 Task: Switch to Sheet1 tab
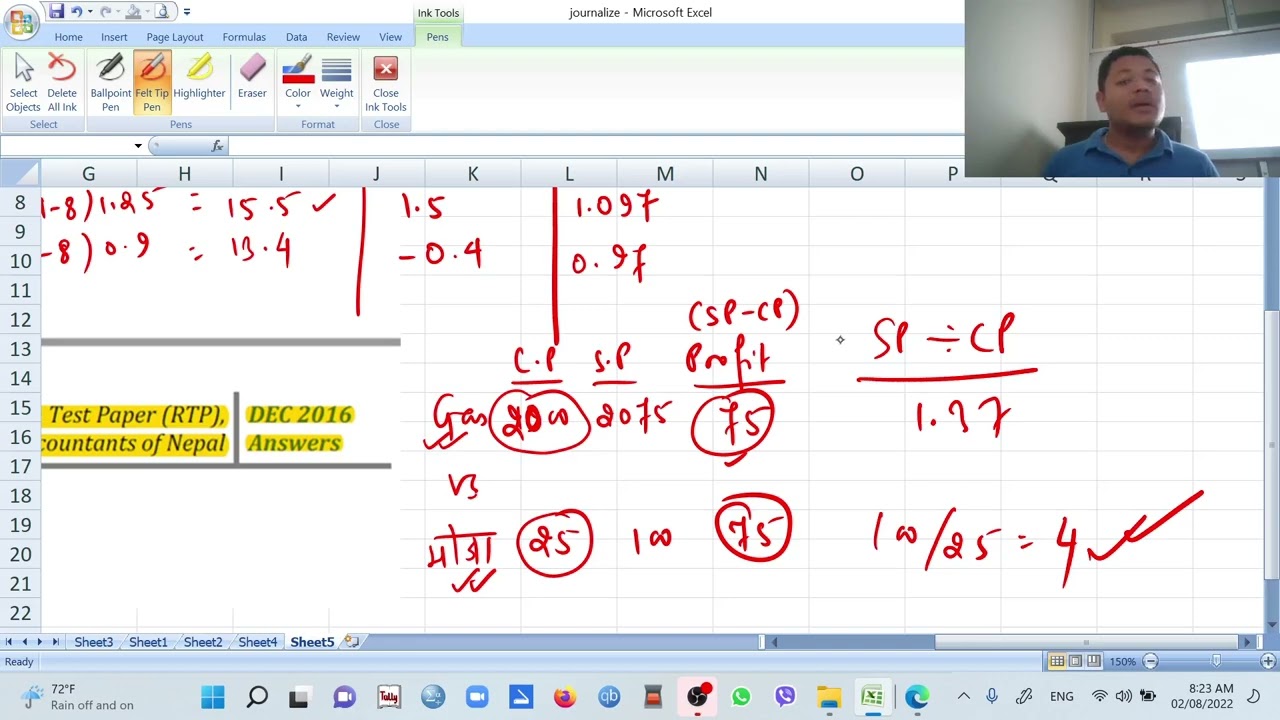(148, 642)
